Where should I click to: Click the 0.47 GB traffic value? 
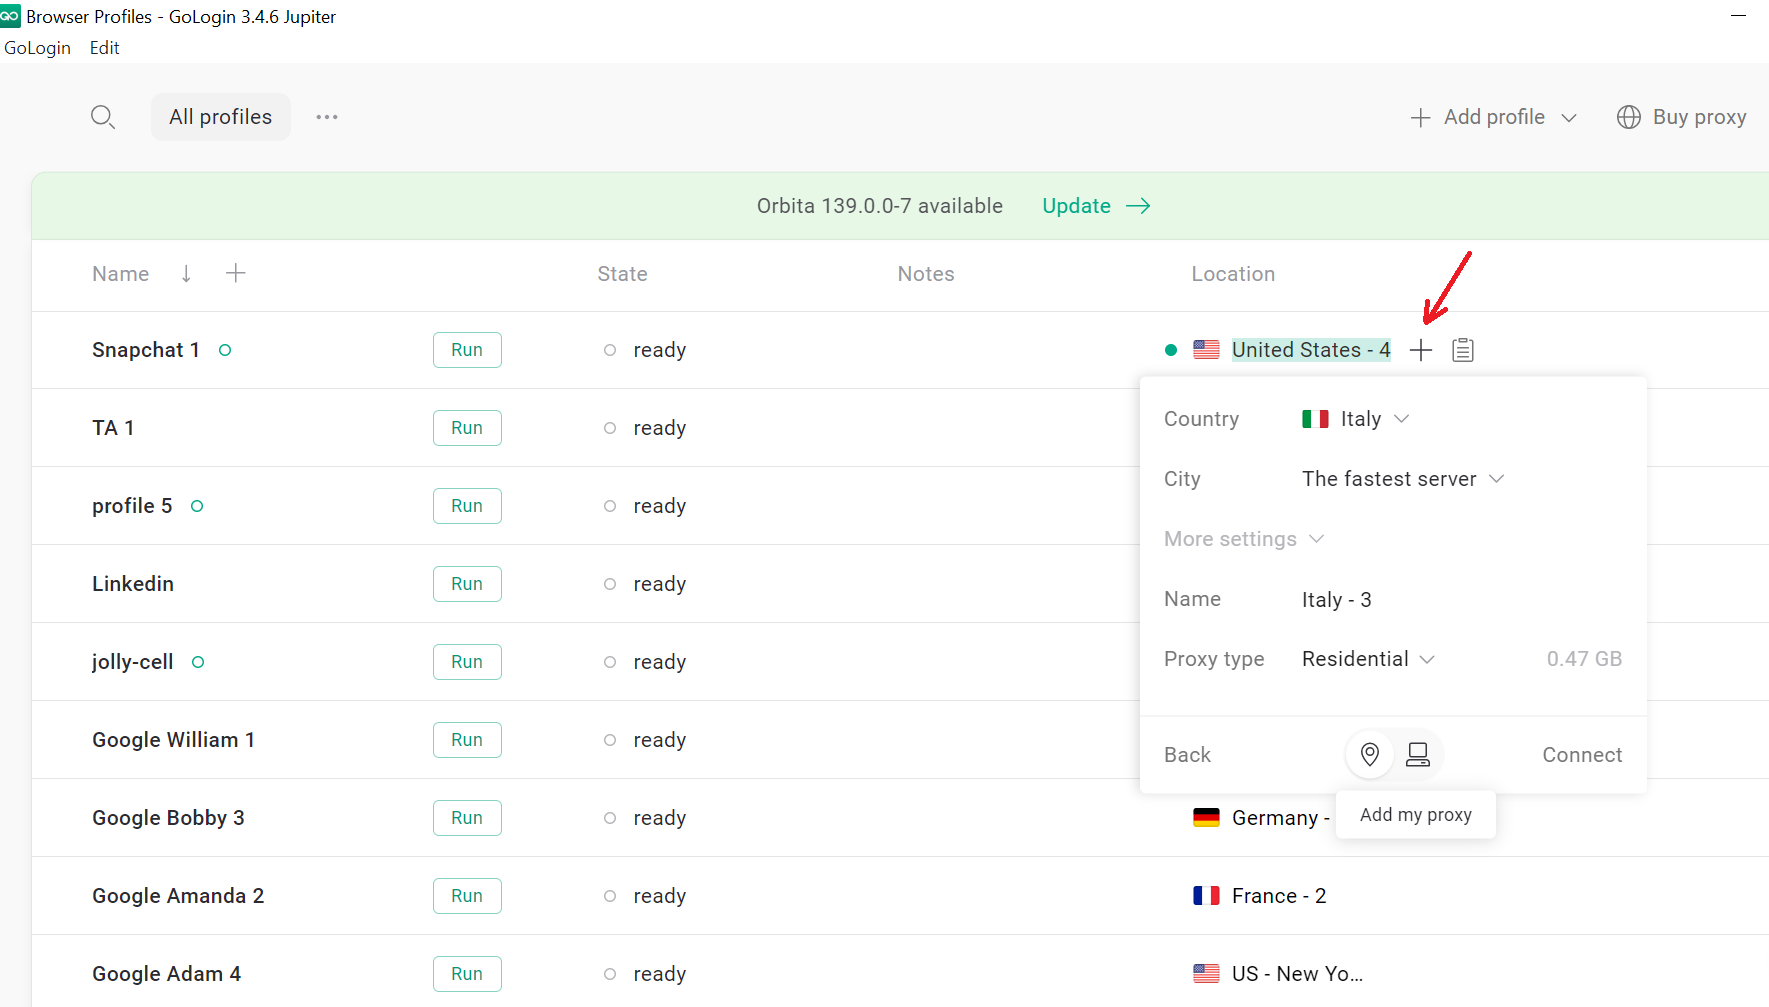click(x=1584, y=659)
